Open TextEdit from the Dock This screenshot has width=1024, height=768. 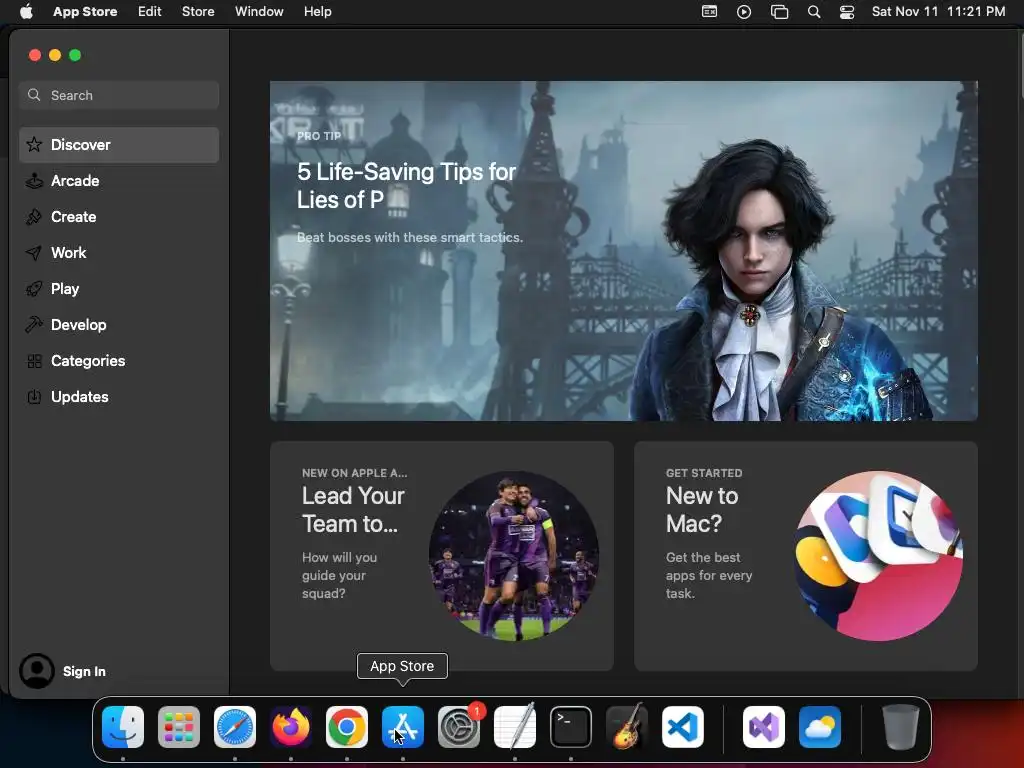(515, 726)
